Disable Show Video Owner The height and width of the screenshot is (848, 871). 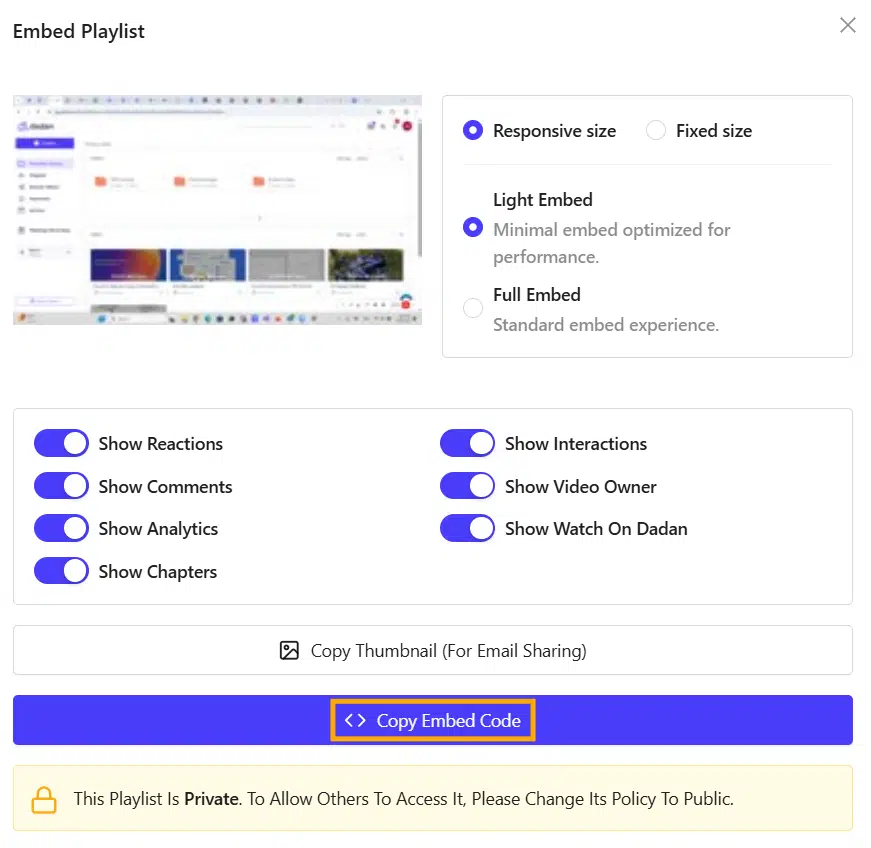click(467, 486)
